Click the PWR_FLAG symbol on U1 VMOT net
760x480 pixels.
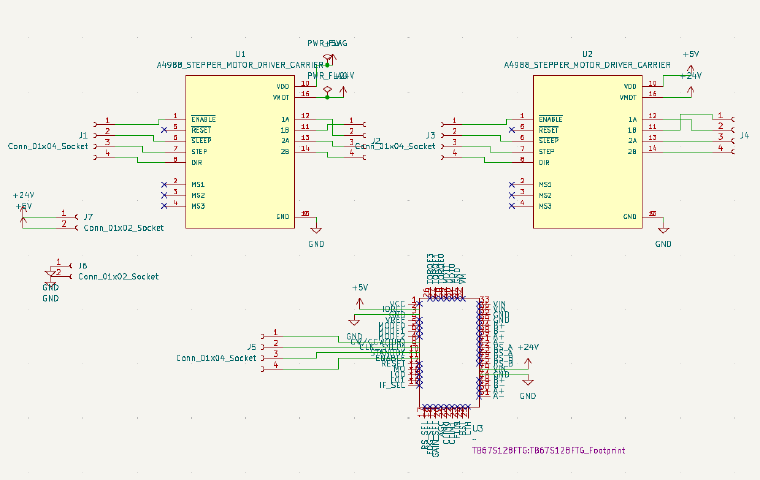coord(327,91)
